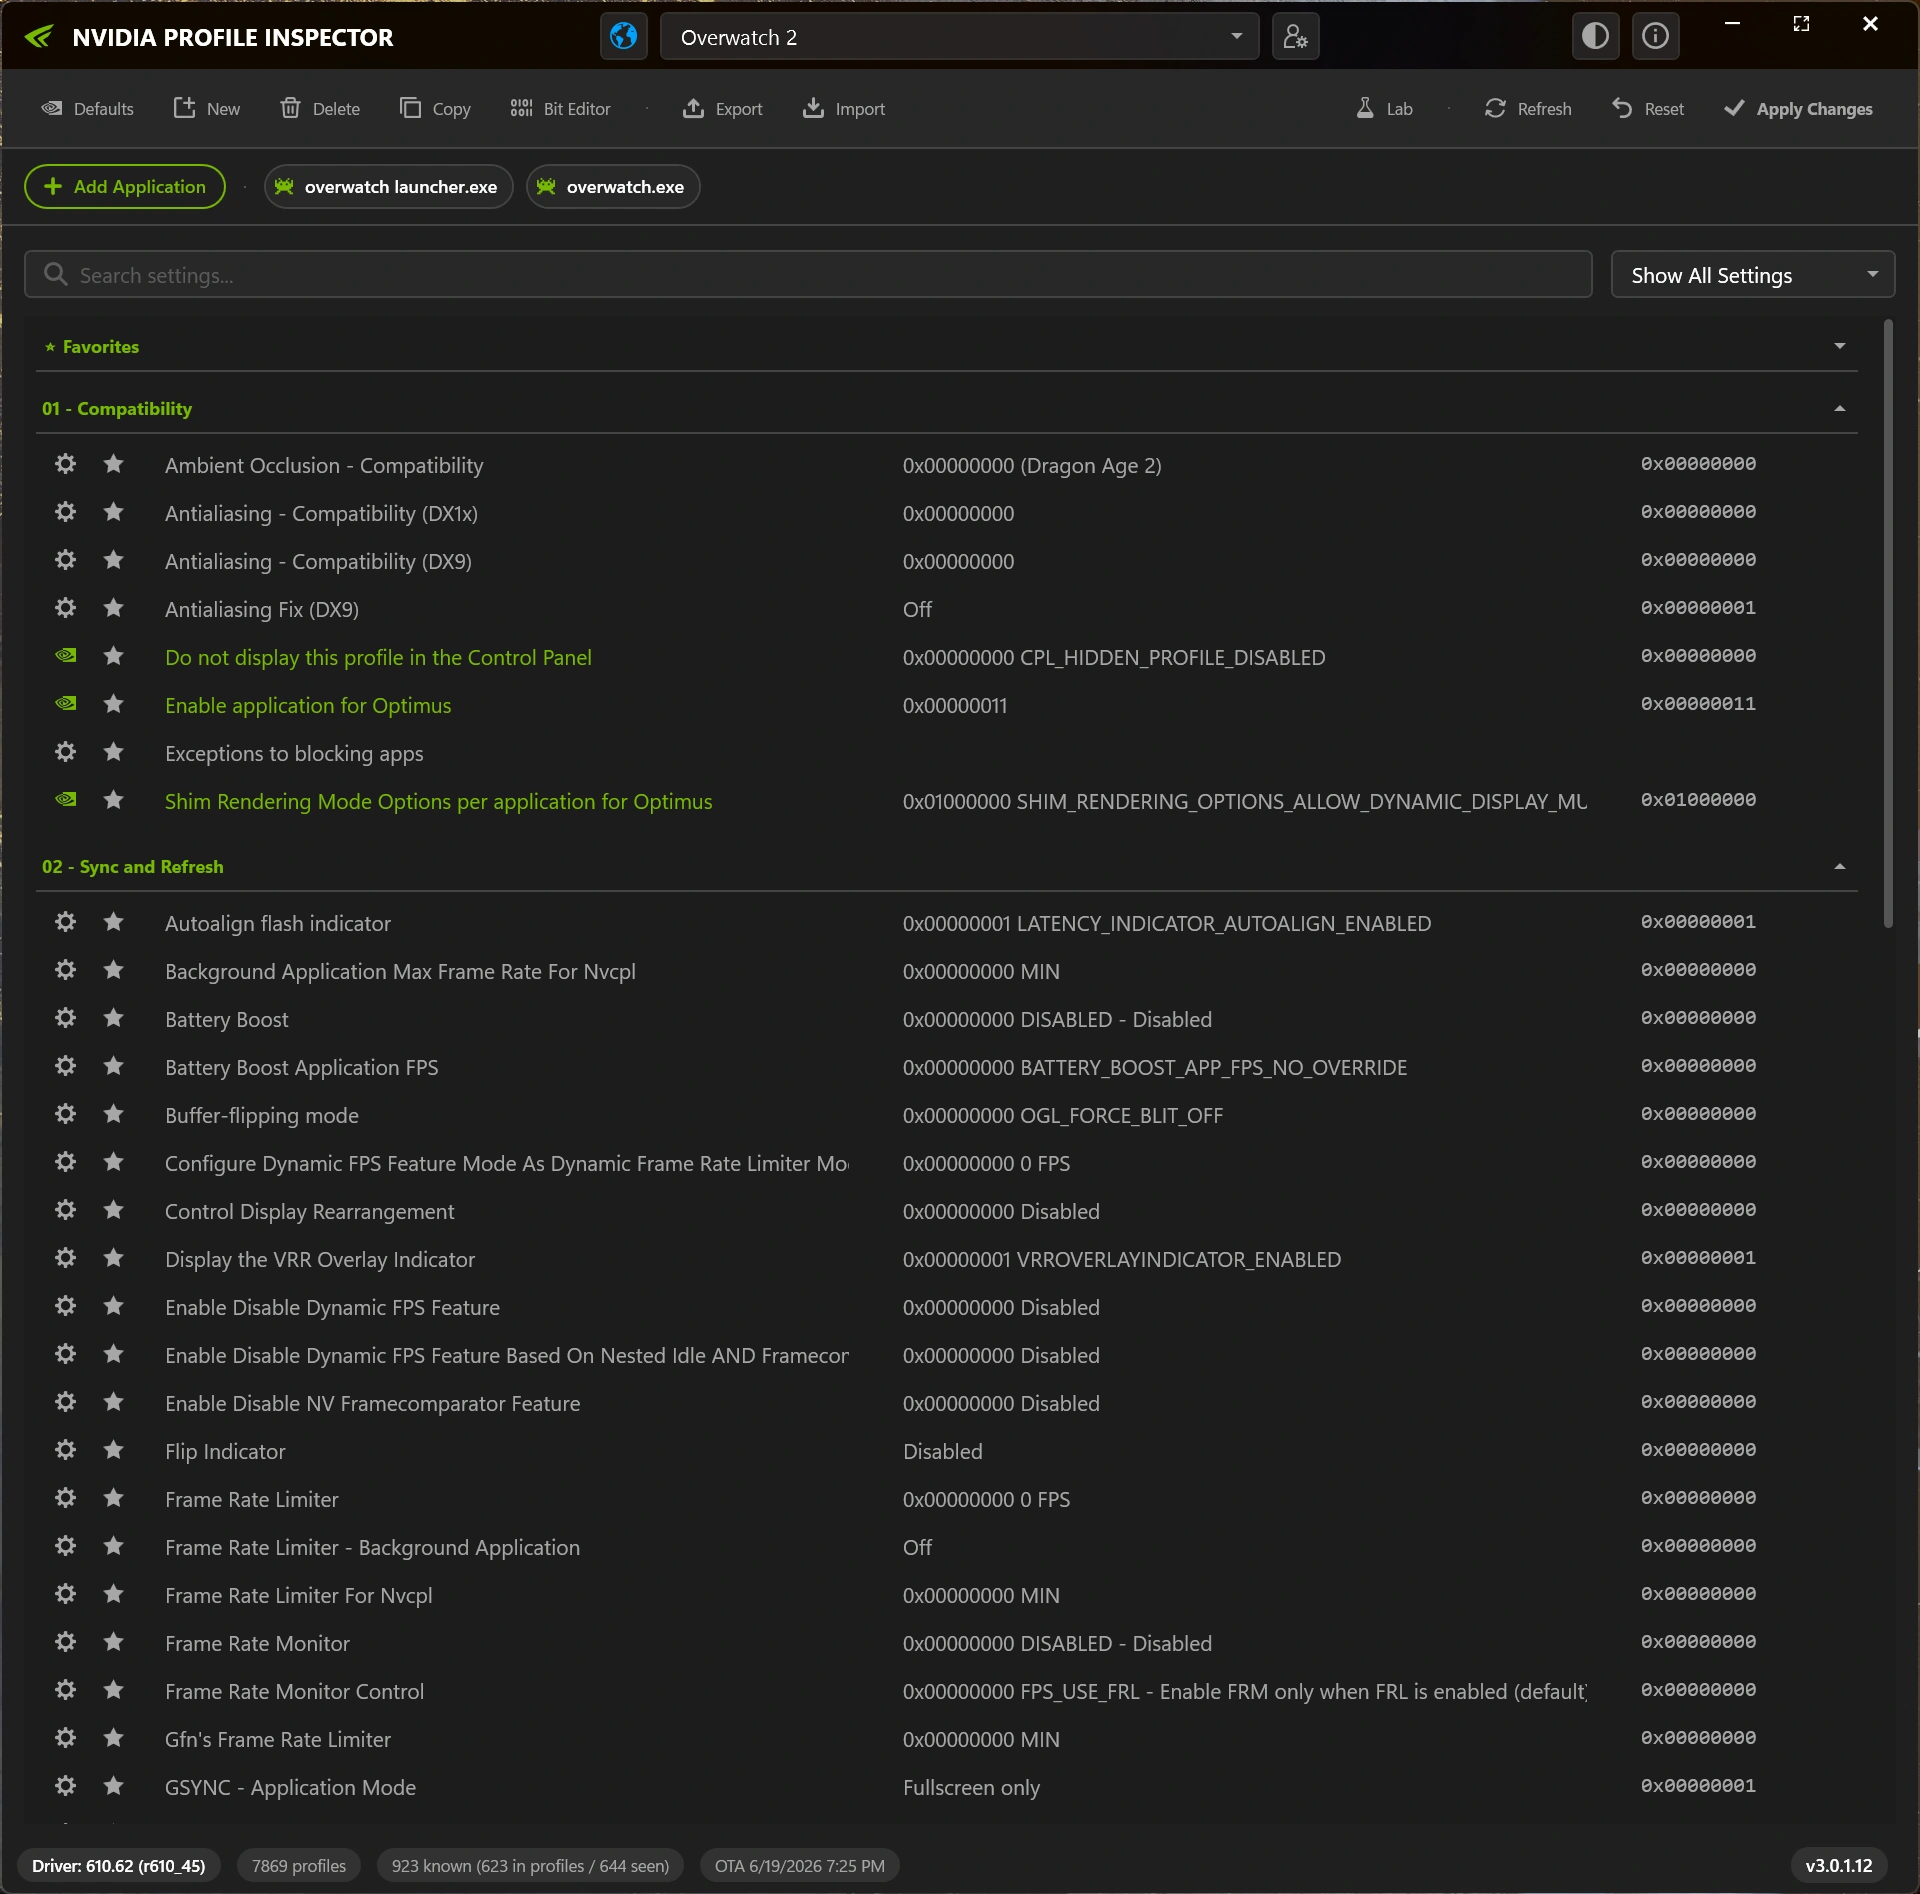Viewport: 1920px width, 1894px height.
Task: Open value for Antialiasing Fix (DX9) set to Off
Action: [x=917, y=609]
